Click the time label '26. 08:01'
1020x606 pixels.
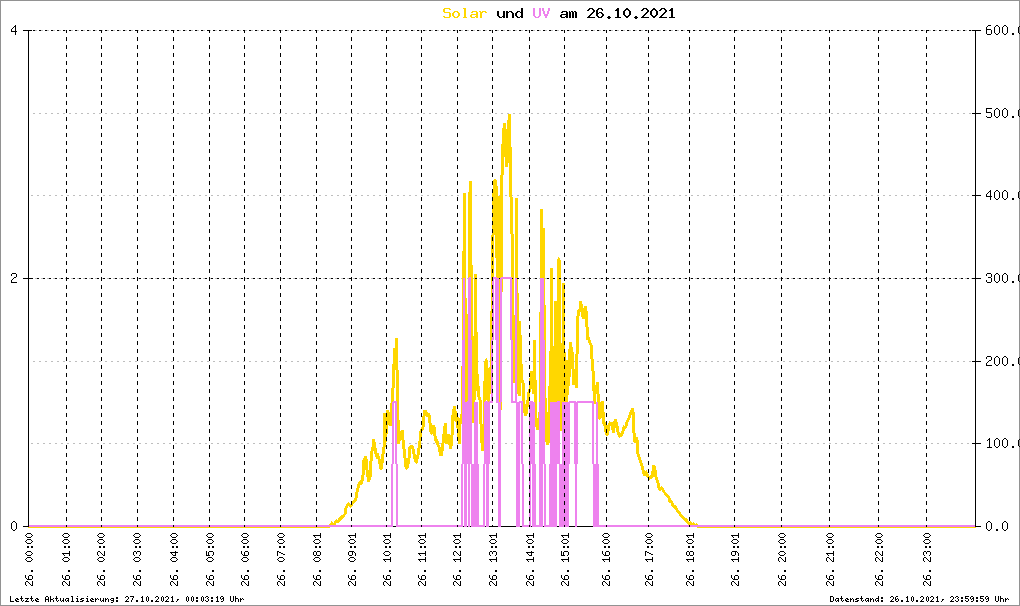pos(317,560)
